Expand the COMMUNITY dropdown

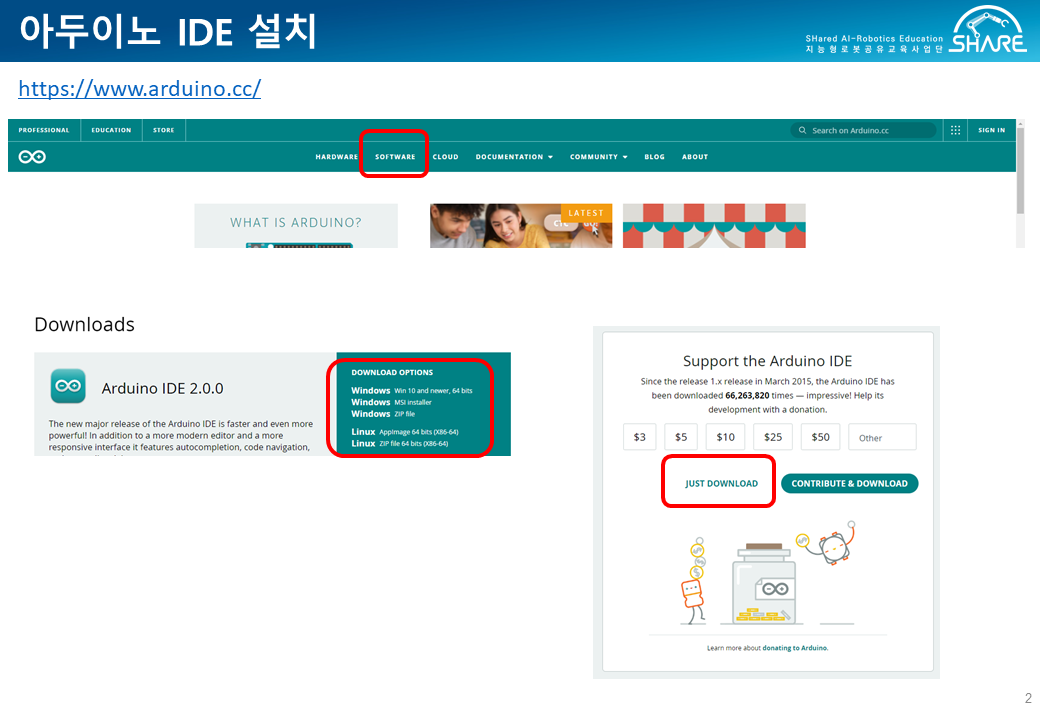598,157
